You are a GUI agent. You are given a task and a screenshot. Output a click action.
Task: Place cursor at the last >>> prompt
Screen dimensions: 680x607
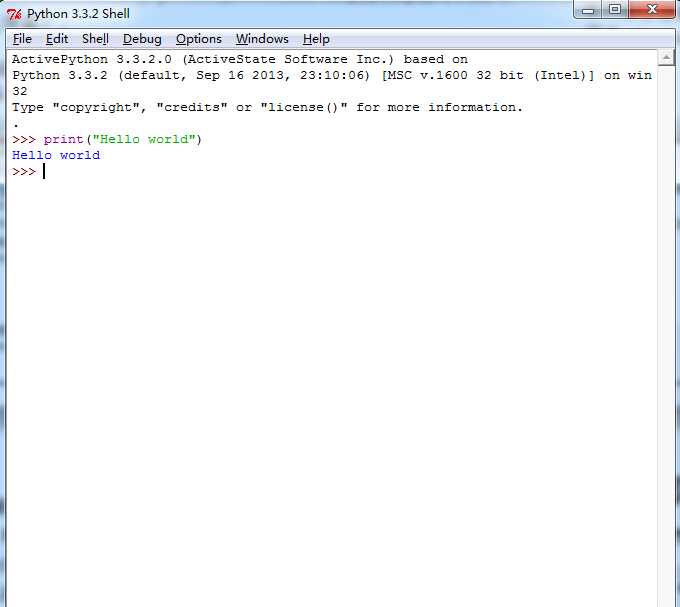click(x=43, y=172)
